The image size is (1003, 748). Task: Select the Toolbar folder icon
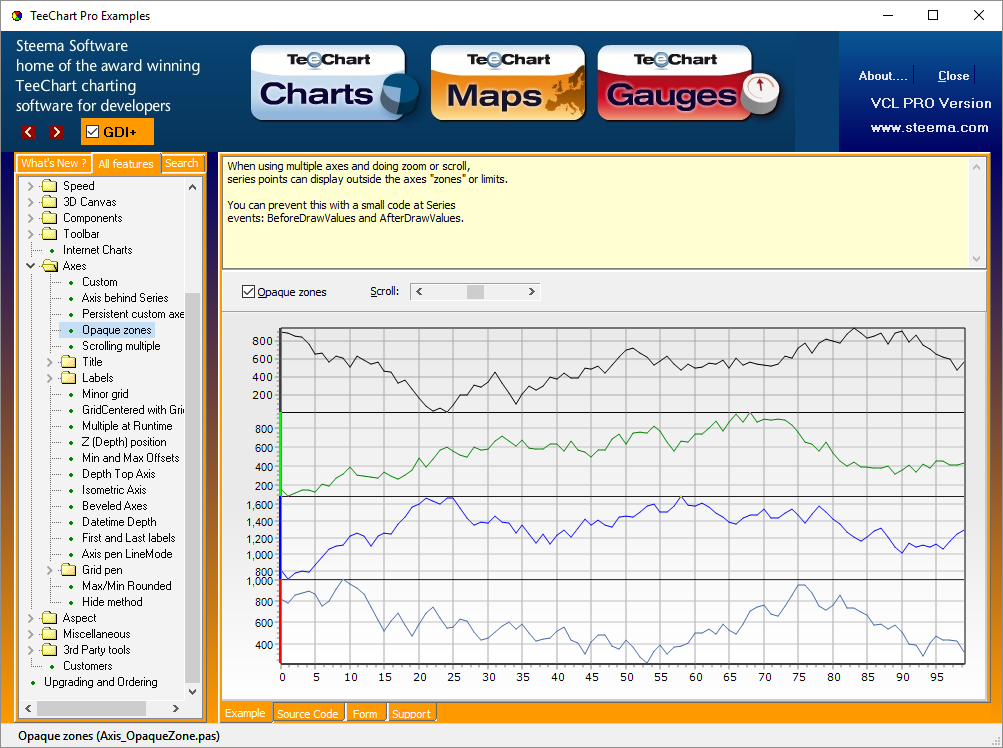[x=49, y=234]
